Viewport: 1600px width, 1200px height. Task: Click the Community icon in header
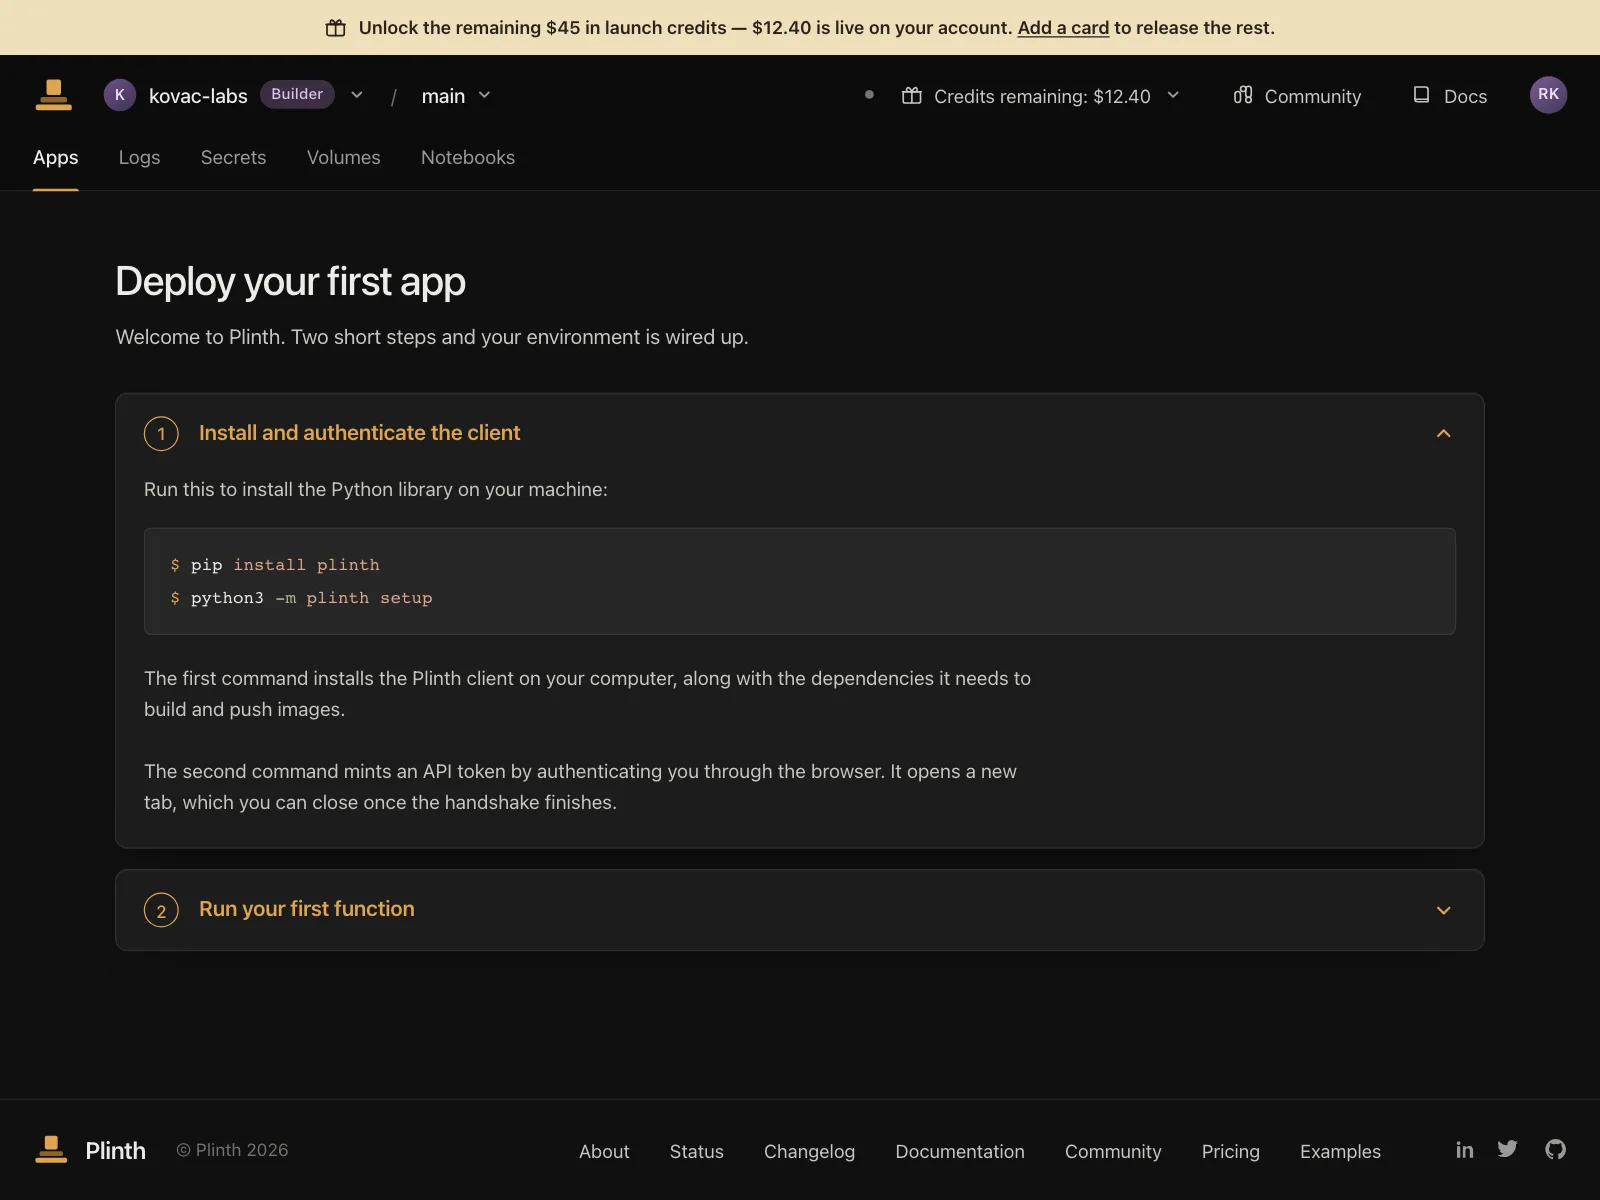coord(1243,95)
